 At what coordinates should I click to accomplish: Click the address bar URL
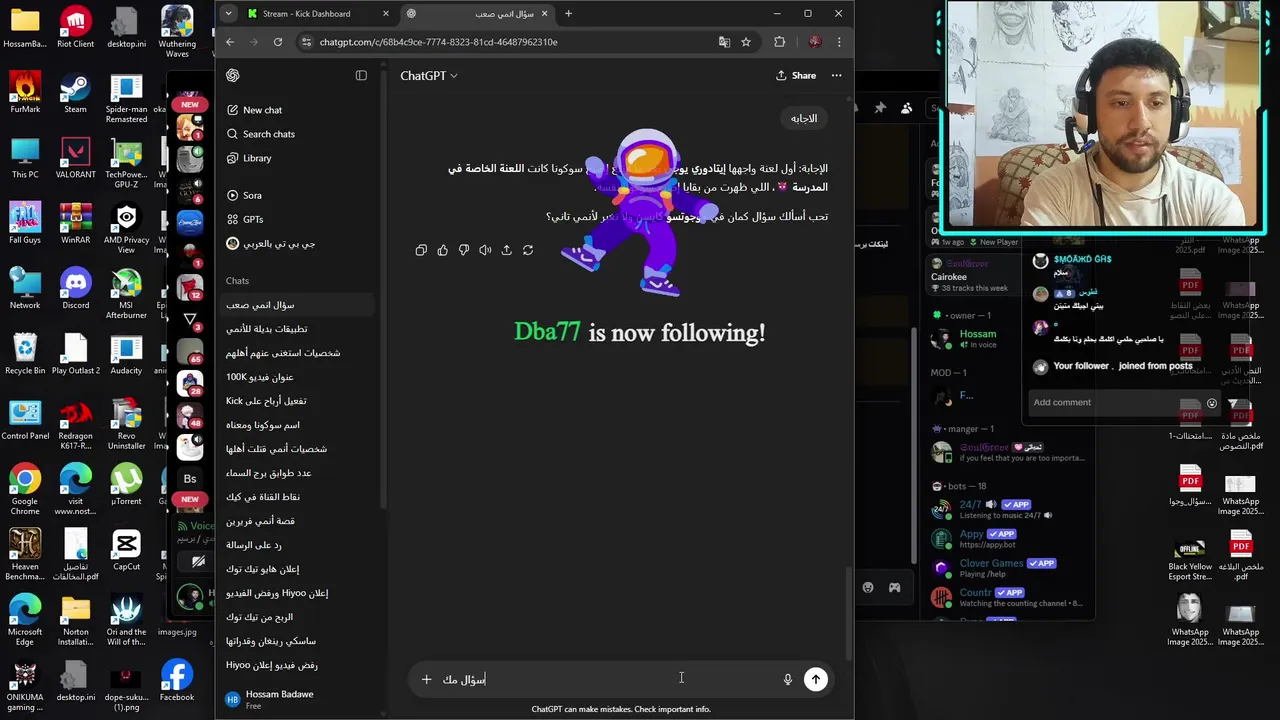[438, 42]
